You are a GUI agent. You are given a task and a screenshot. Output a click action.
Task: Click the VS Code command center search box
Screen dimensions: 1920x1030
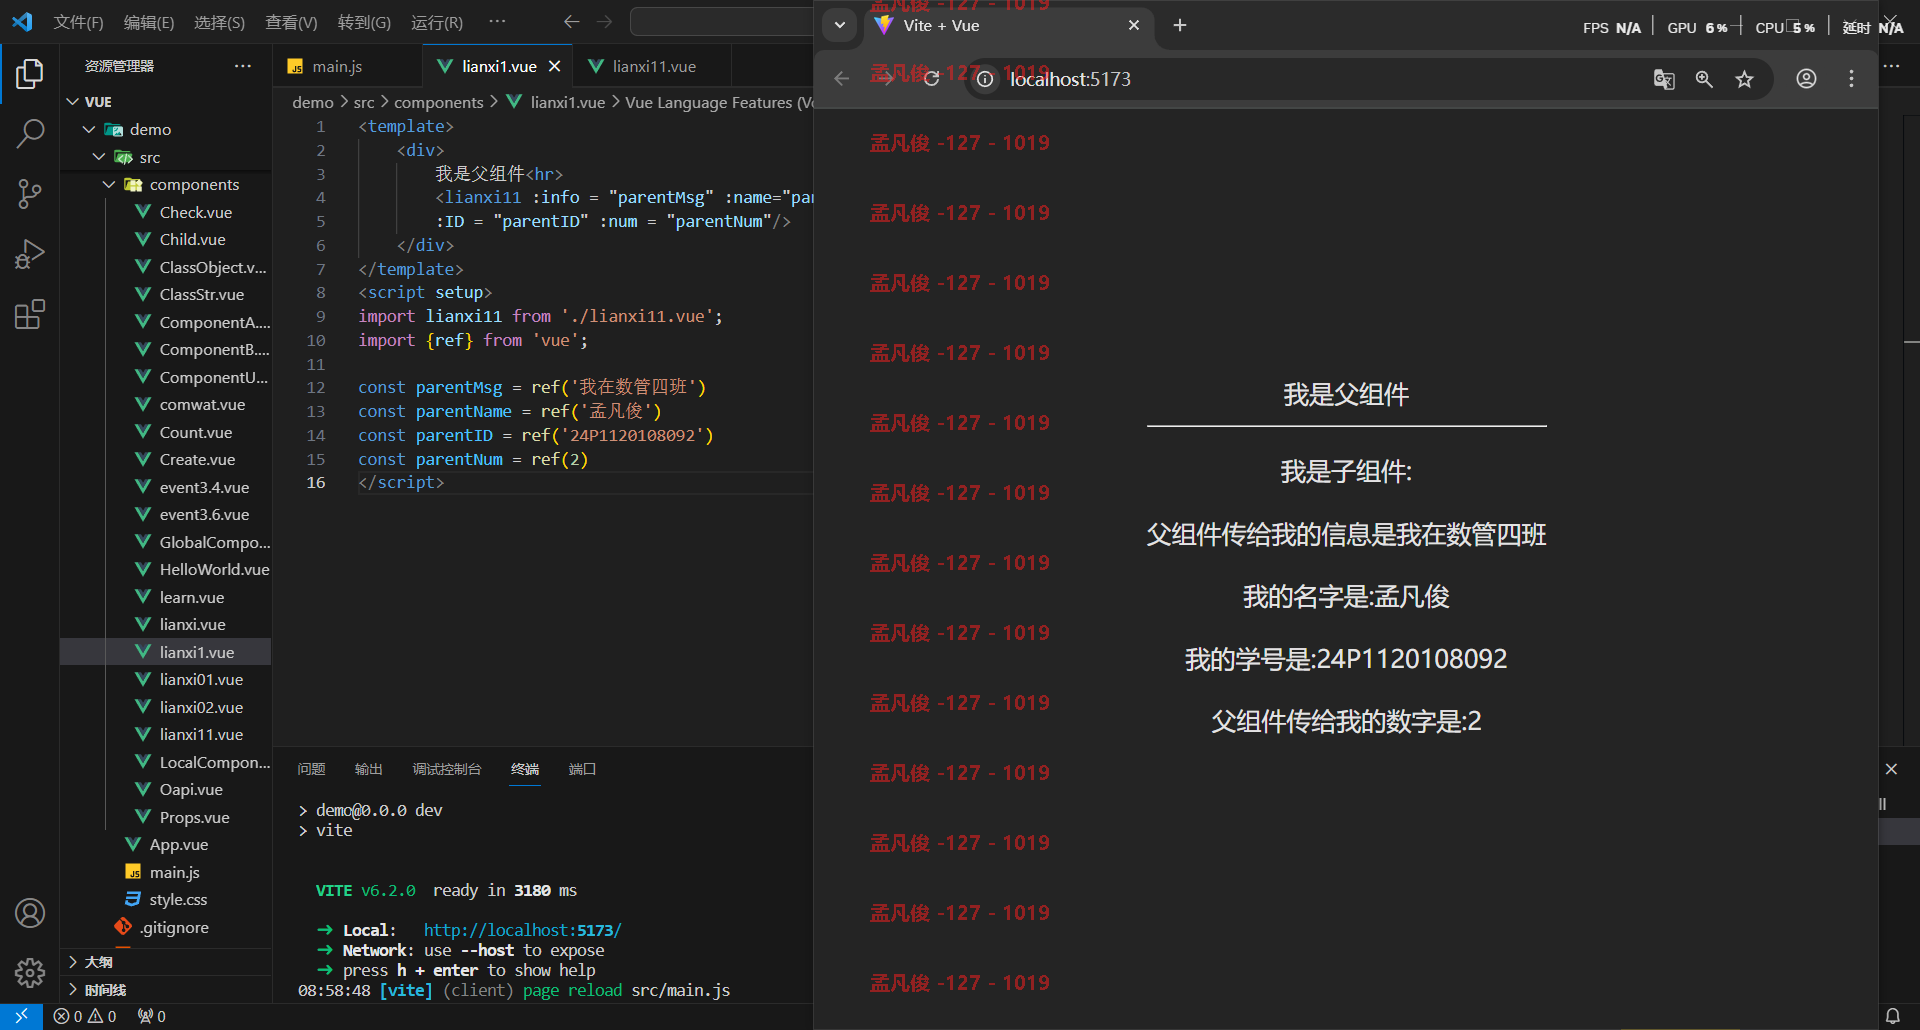point(722,22)
